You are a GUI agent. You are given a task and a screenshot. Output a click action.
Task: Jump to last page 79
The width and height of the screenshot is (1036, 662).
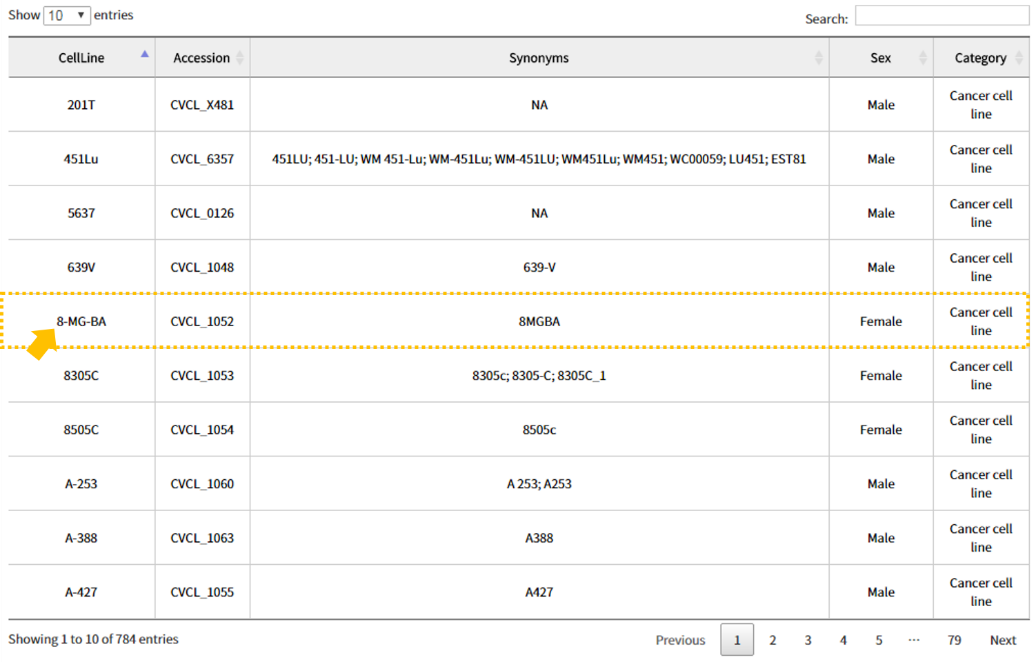point(954,640)
